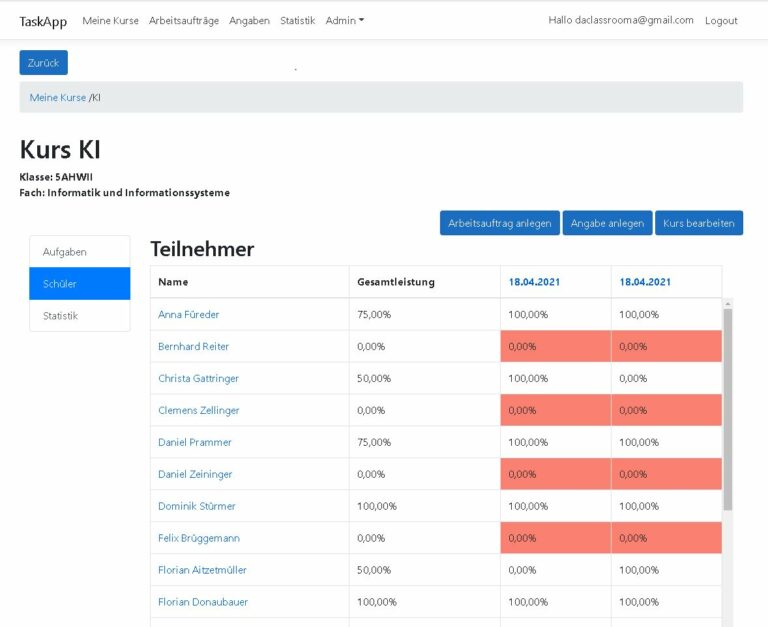Click the table's vertical scrollbar thumb
Image resolution: width=768 pixels, height=627 pixels.
click(728, 409)
